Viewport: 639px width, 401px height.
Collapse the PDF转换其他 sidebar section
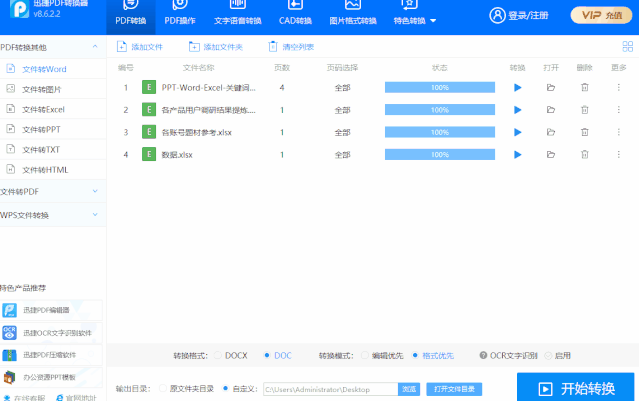(x=95, y=47)
